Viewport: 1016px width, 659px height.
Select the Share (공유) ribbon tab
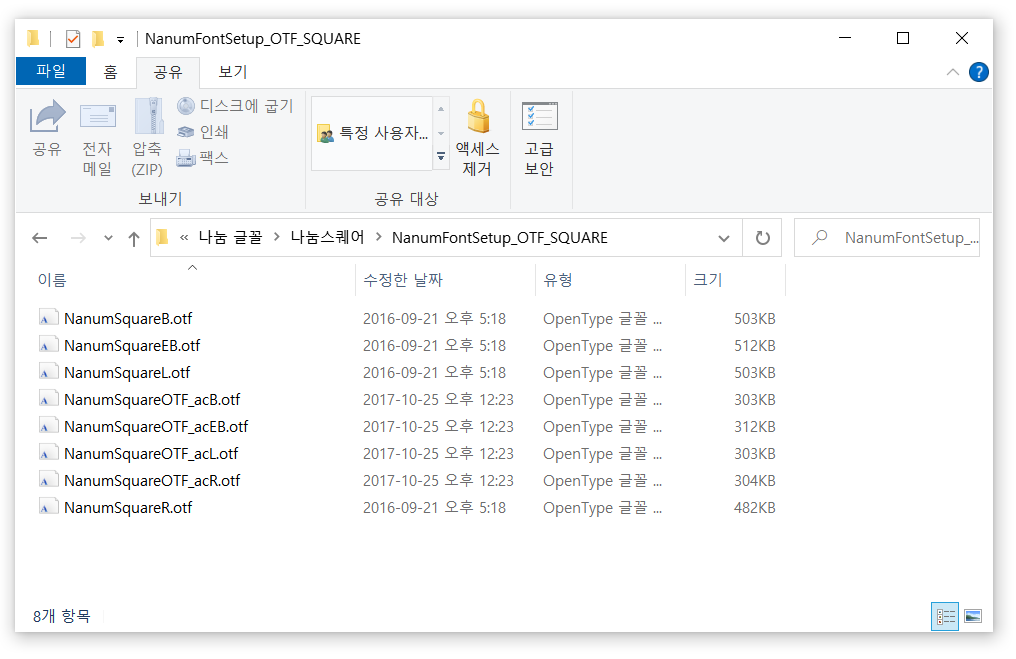click(x=168, y=72)
